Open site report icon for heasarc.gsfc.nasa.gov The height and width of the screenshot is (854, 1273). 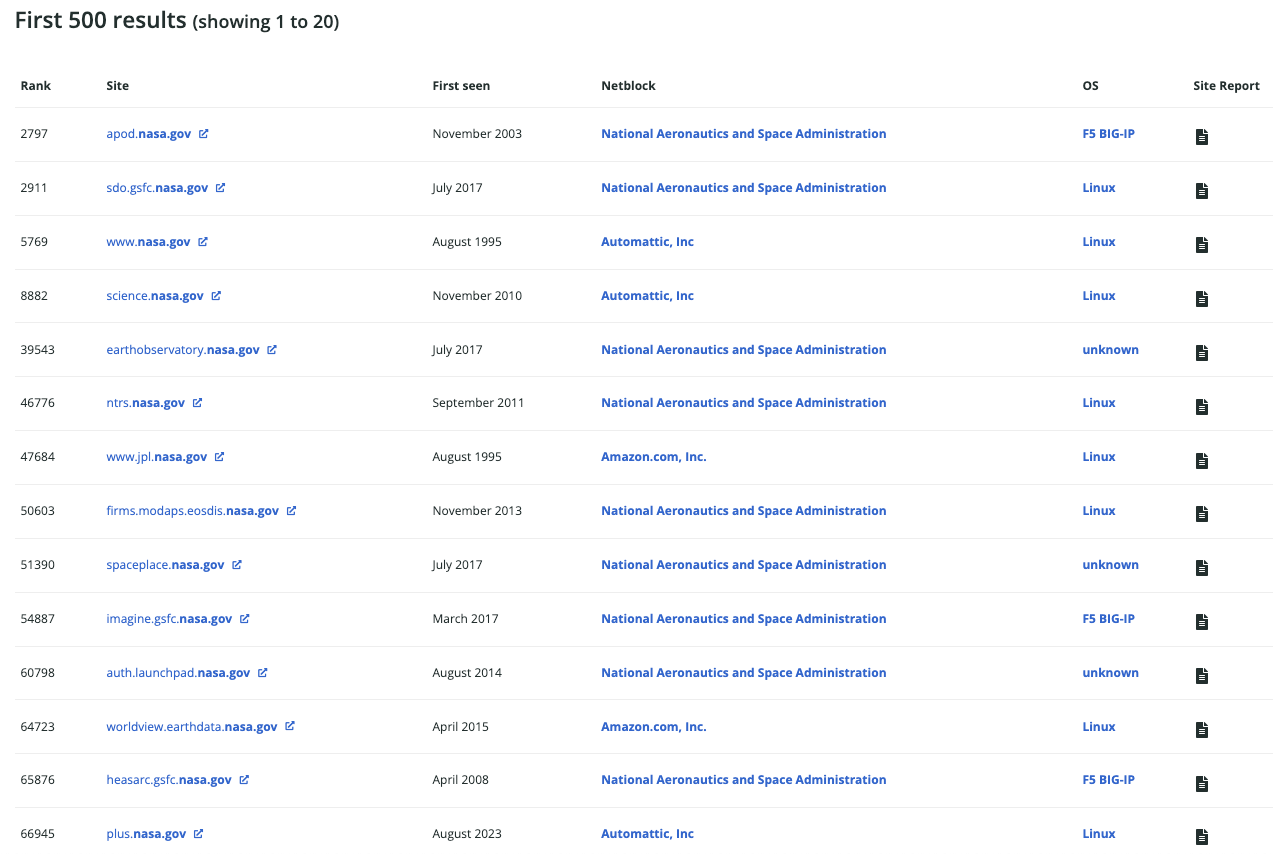coord(1202,784)
